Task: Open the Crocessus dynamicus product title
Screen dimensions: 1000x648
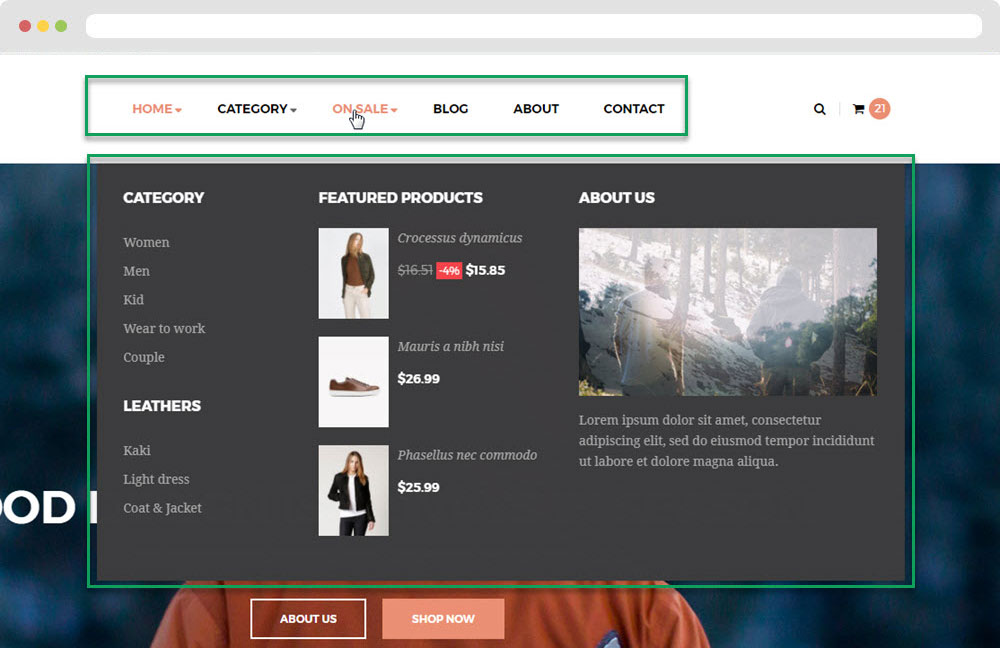Action: 460,238
